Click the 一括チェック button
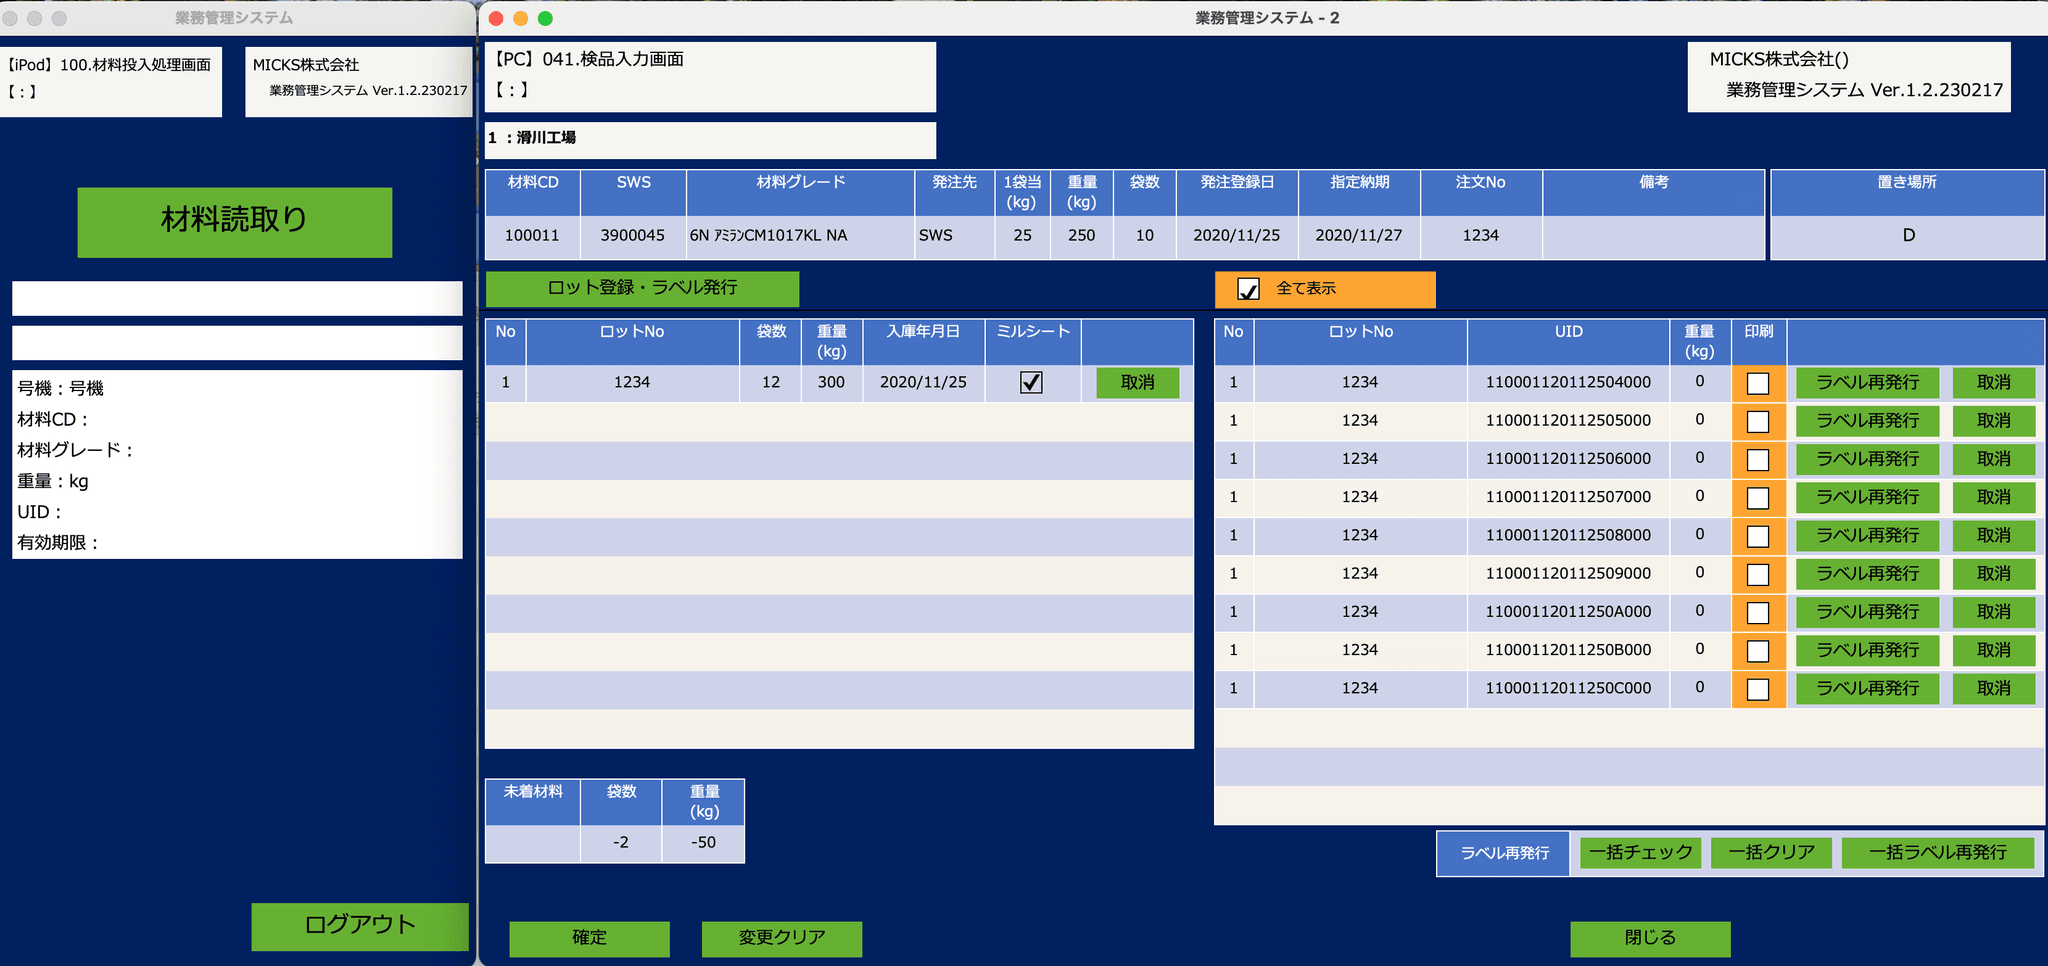 pyautogui.click(x=1640, y=853)
